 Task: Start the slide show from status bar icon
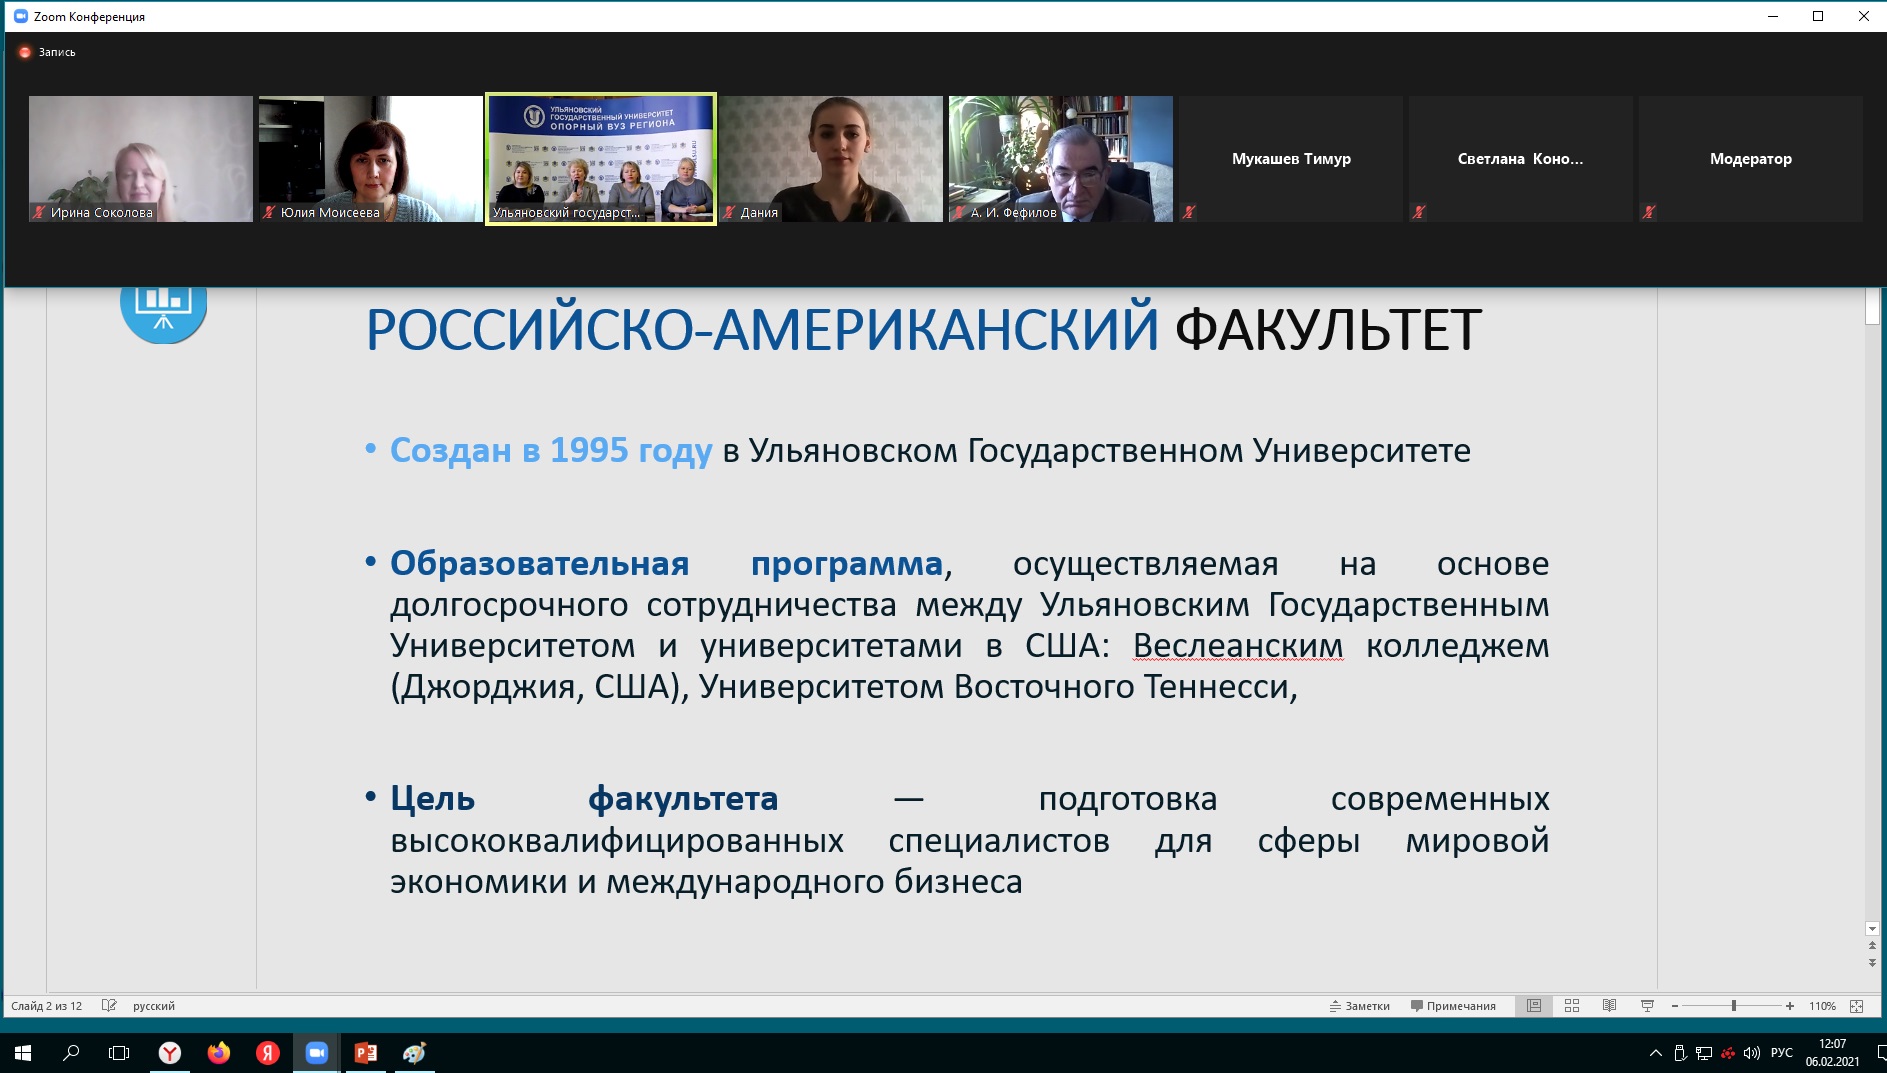tap(1647, 1006)
